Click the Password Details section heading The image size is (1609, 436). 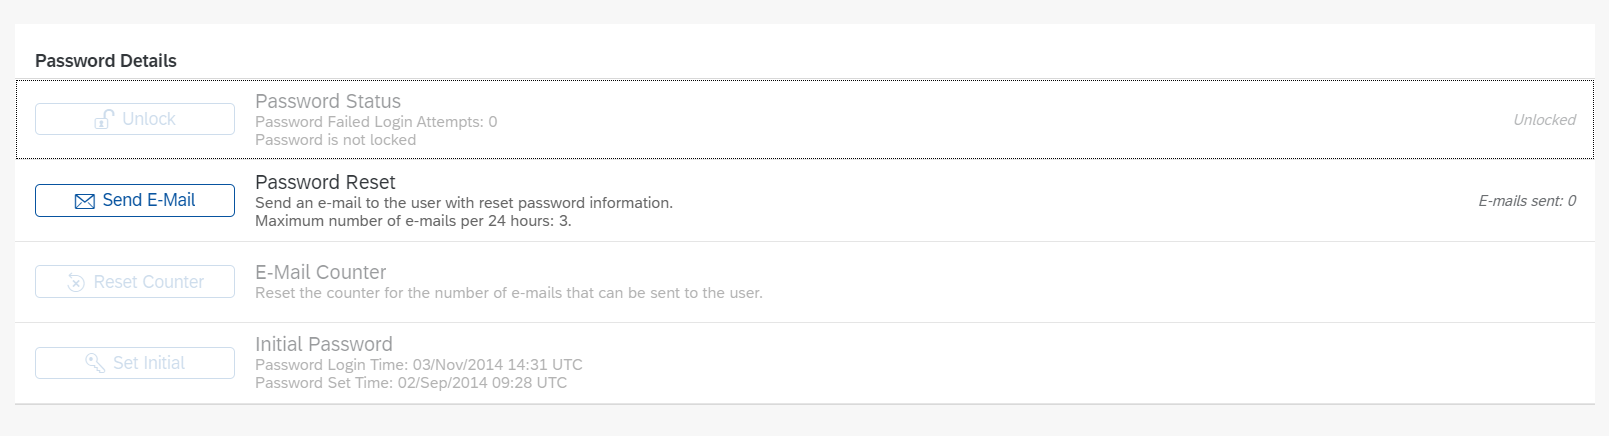106,61
